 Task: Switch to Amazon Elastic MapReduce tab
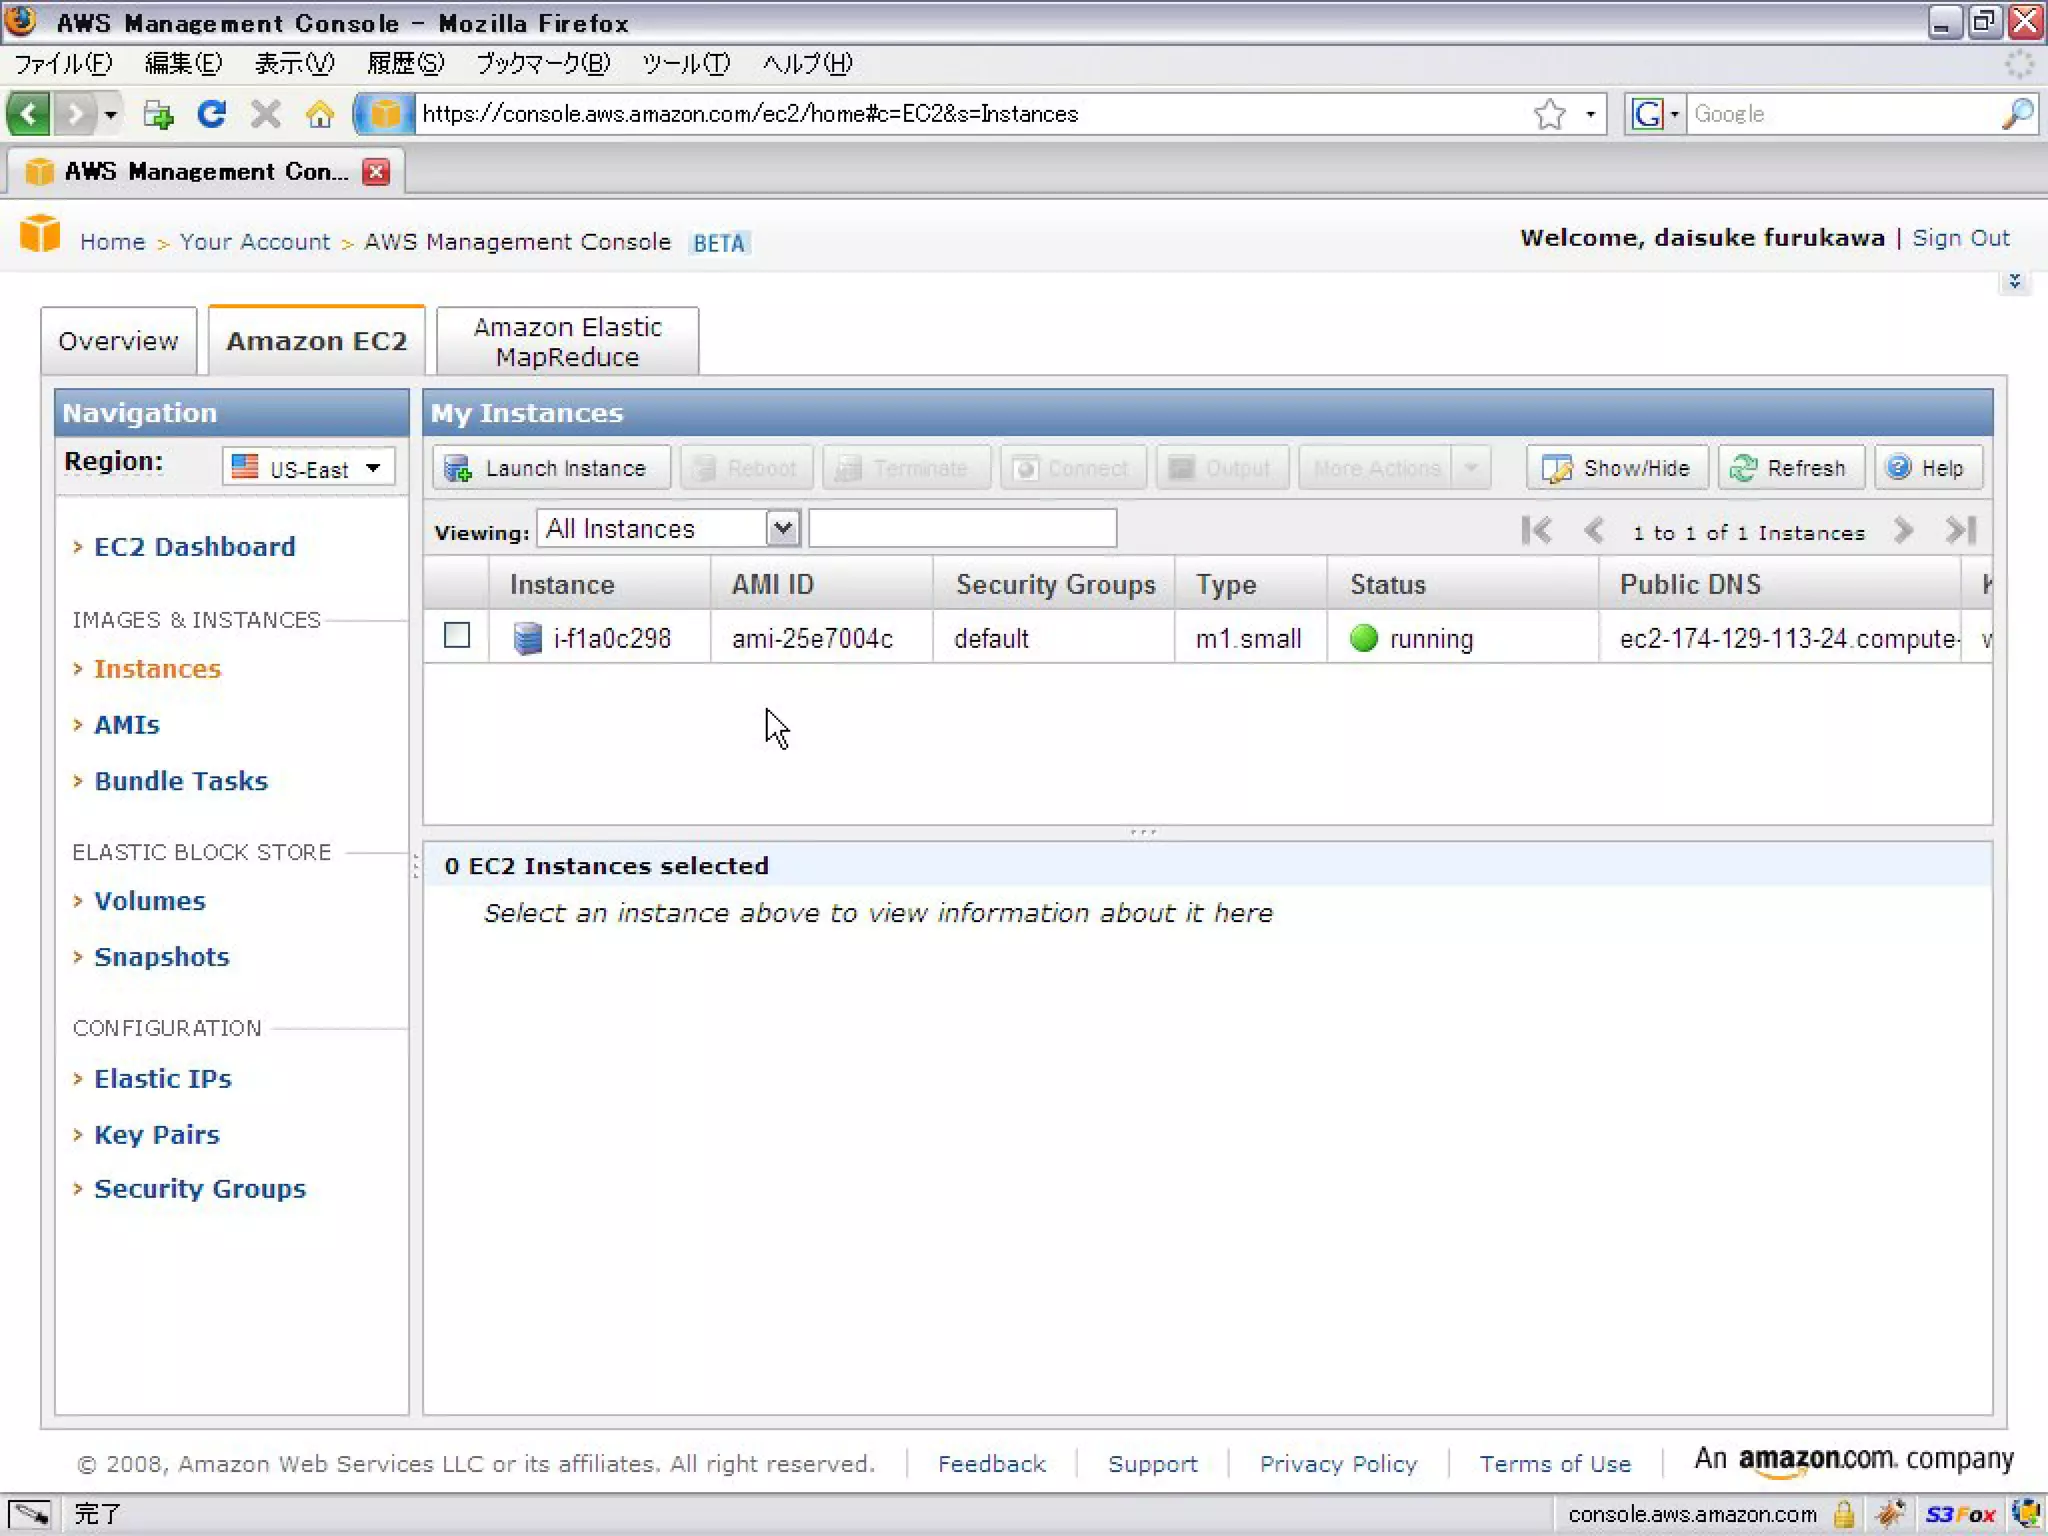pos(567,342)
